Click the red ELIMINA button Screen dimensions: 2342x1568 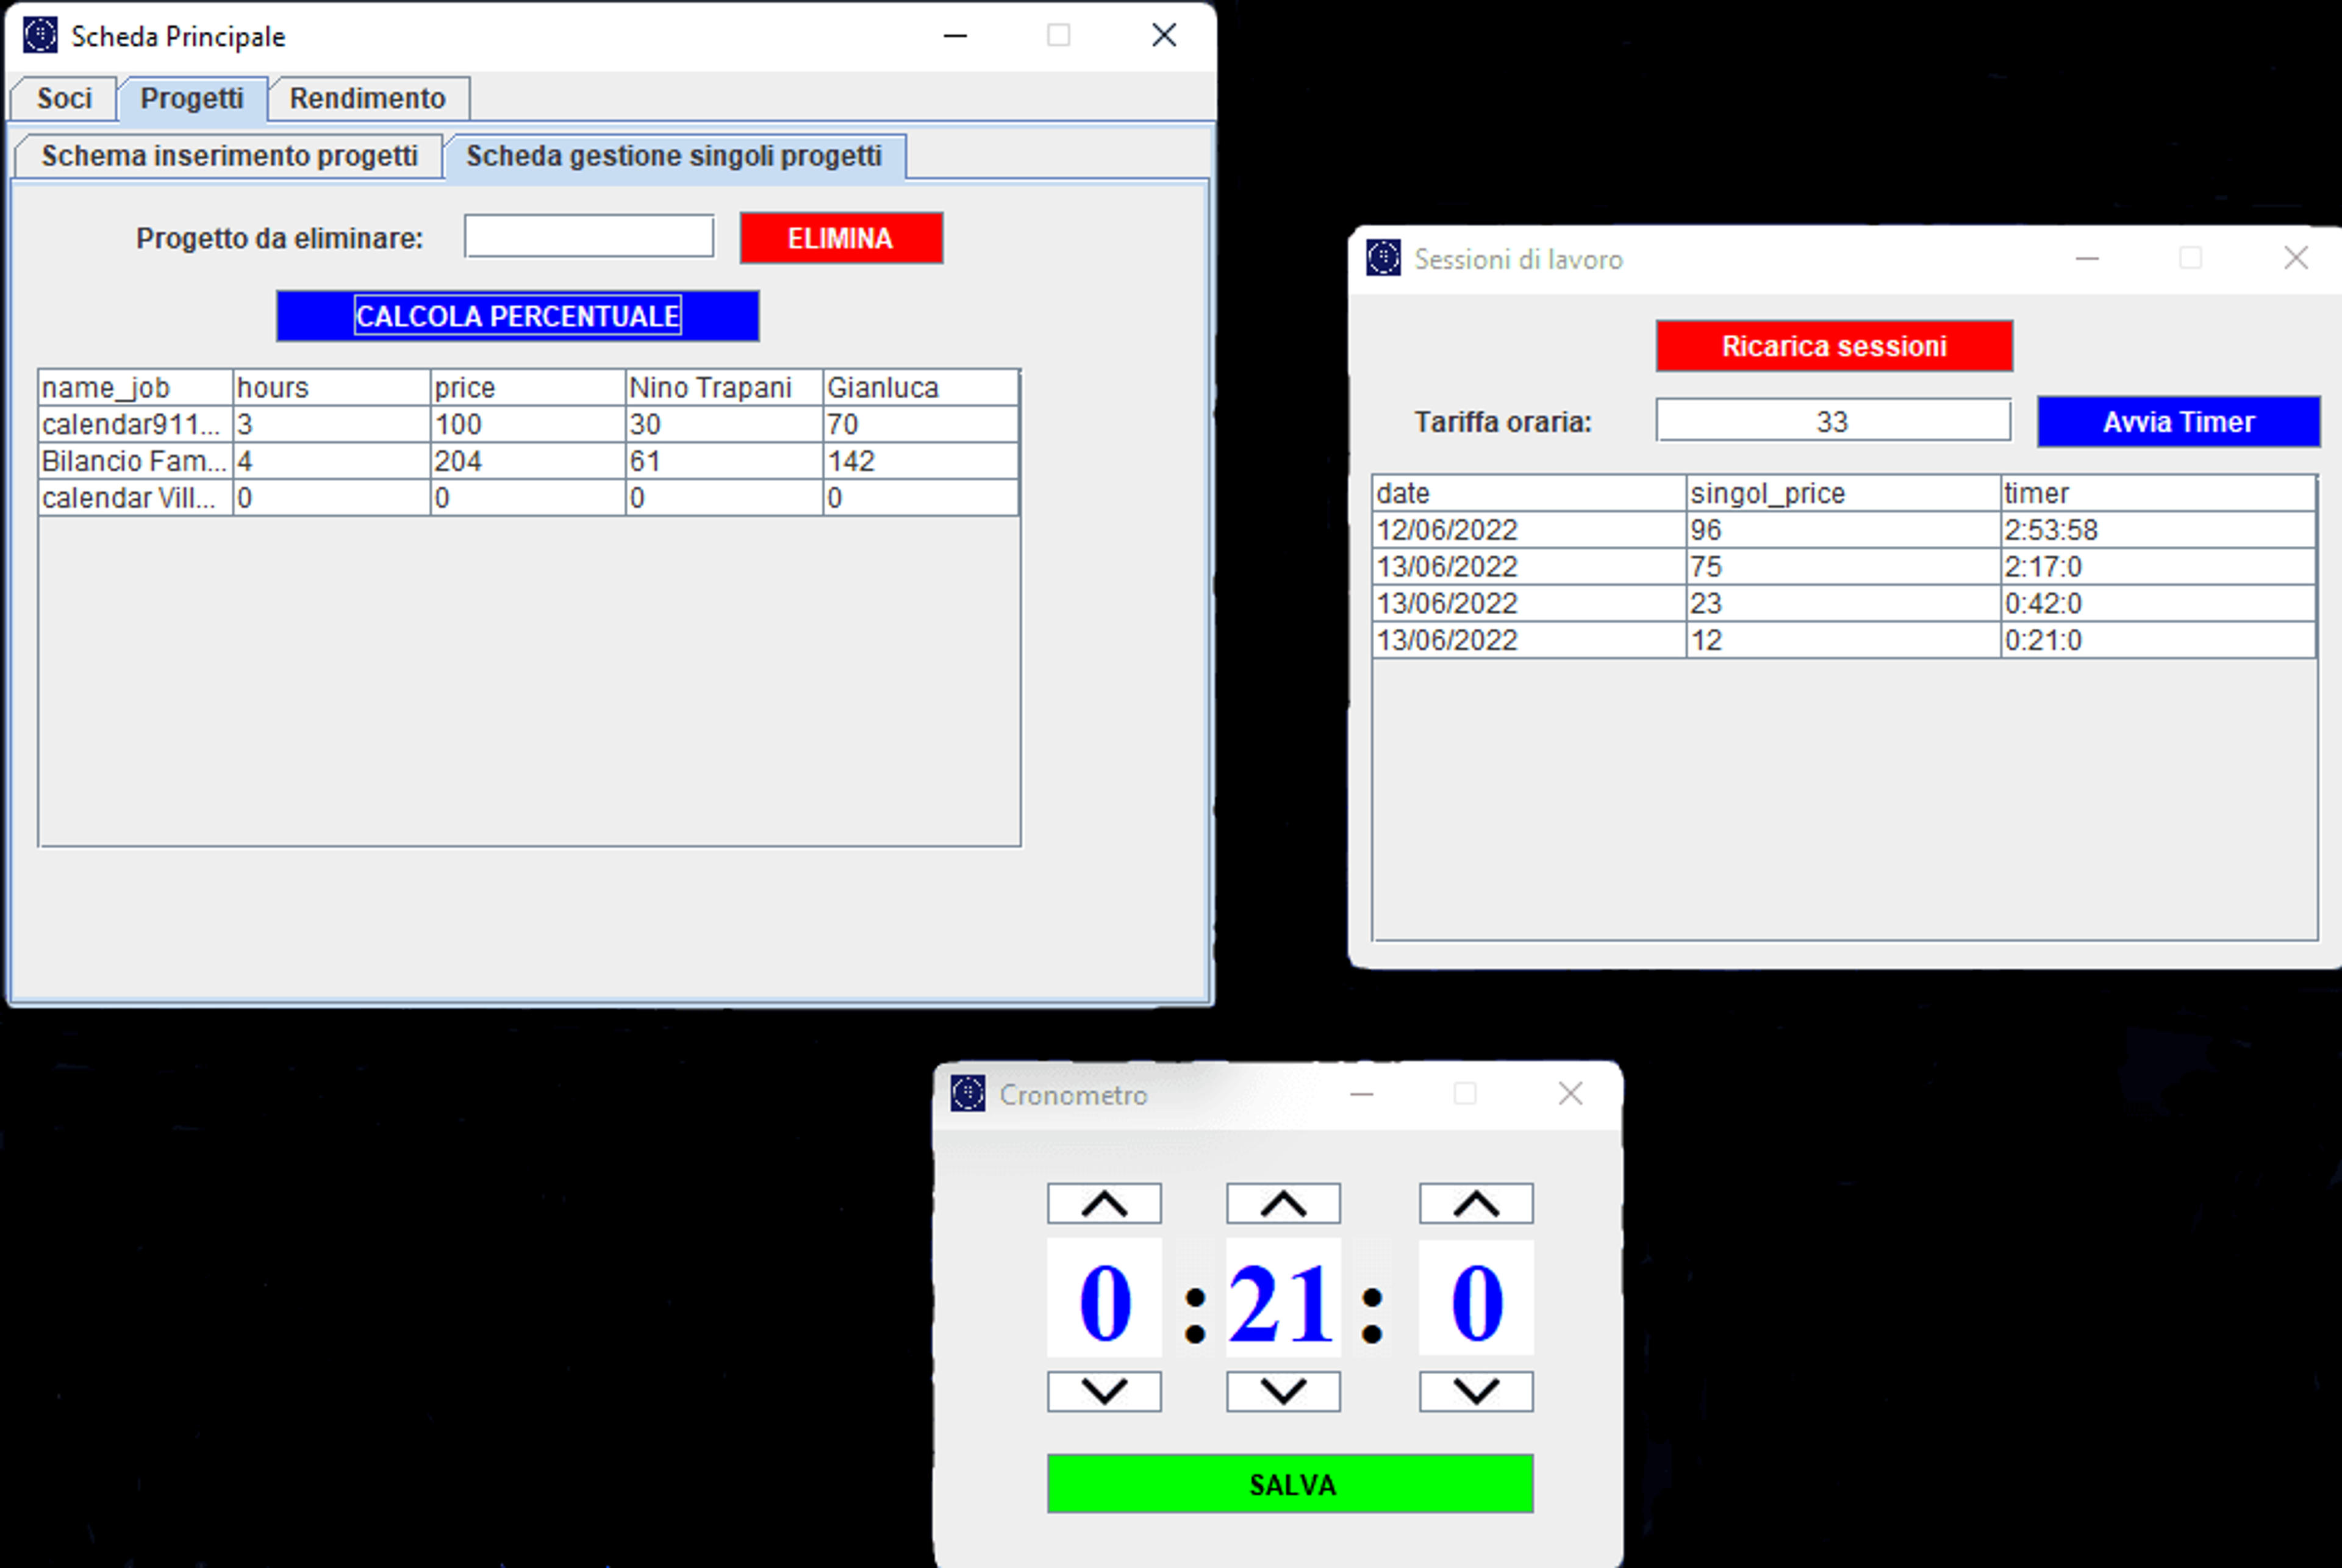[841, 238]
